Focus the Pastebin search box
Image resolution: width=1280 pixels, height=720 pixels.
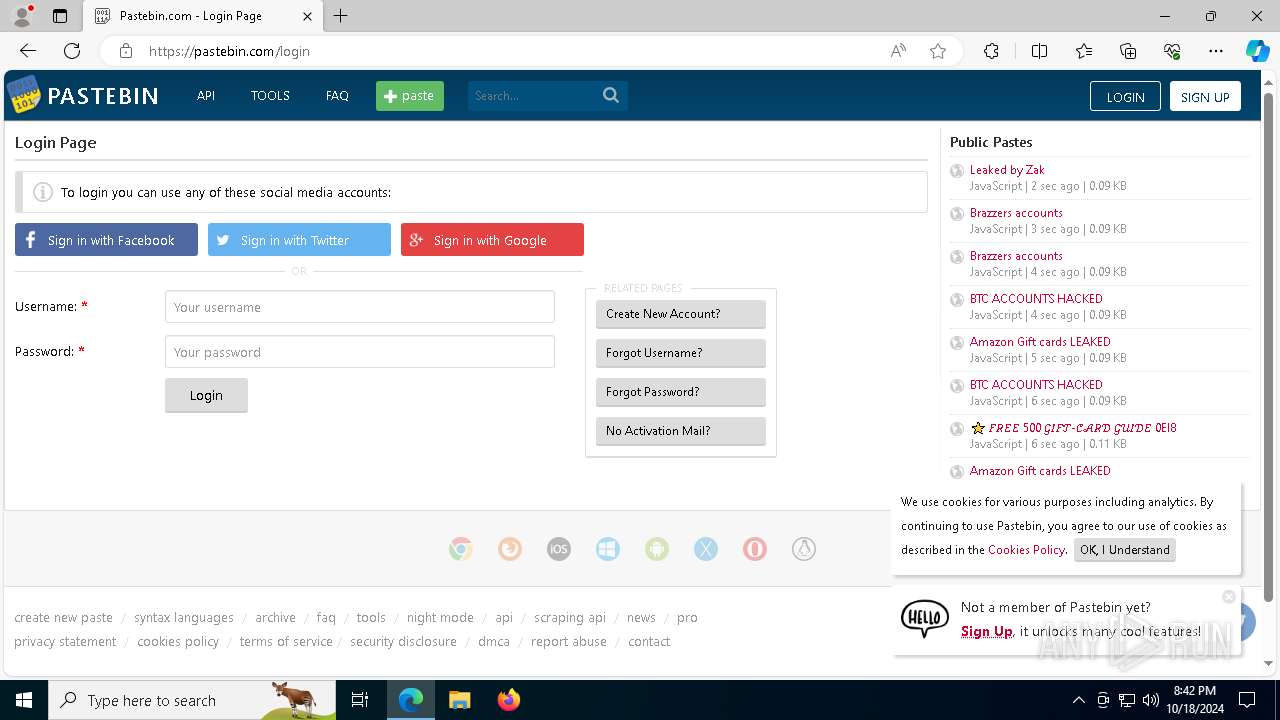533,96
